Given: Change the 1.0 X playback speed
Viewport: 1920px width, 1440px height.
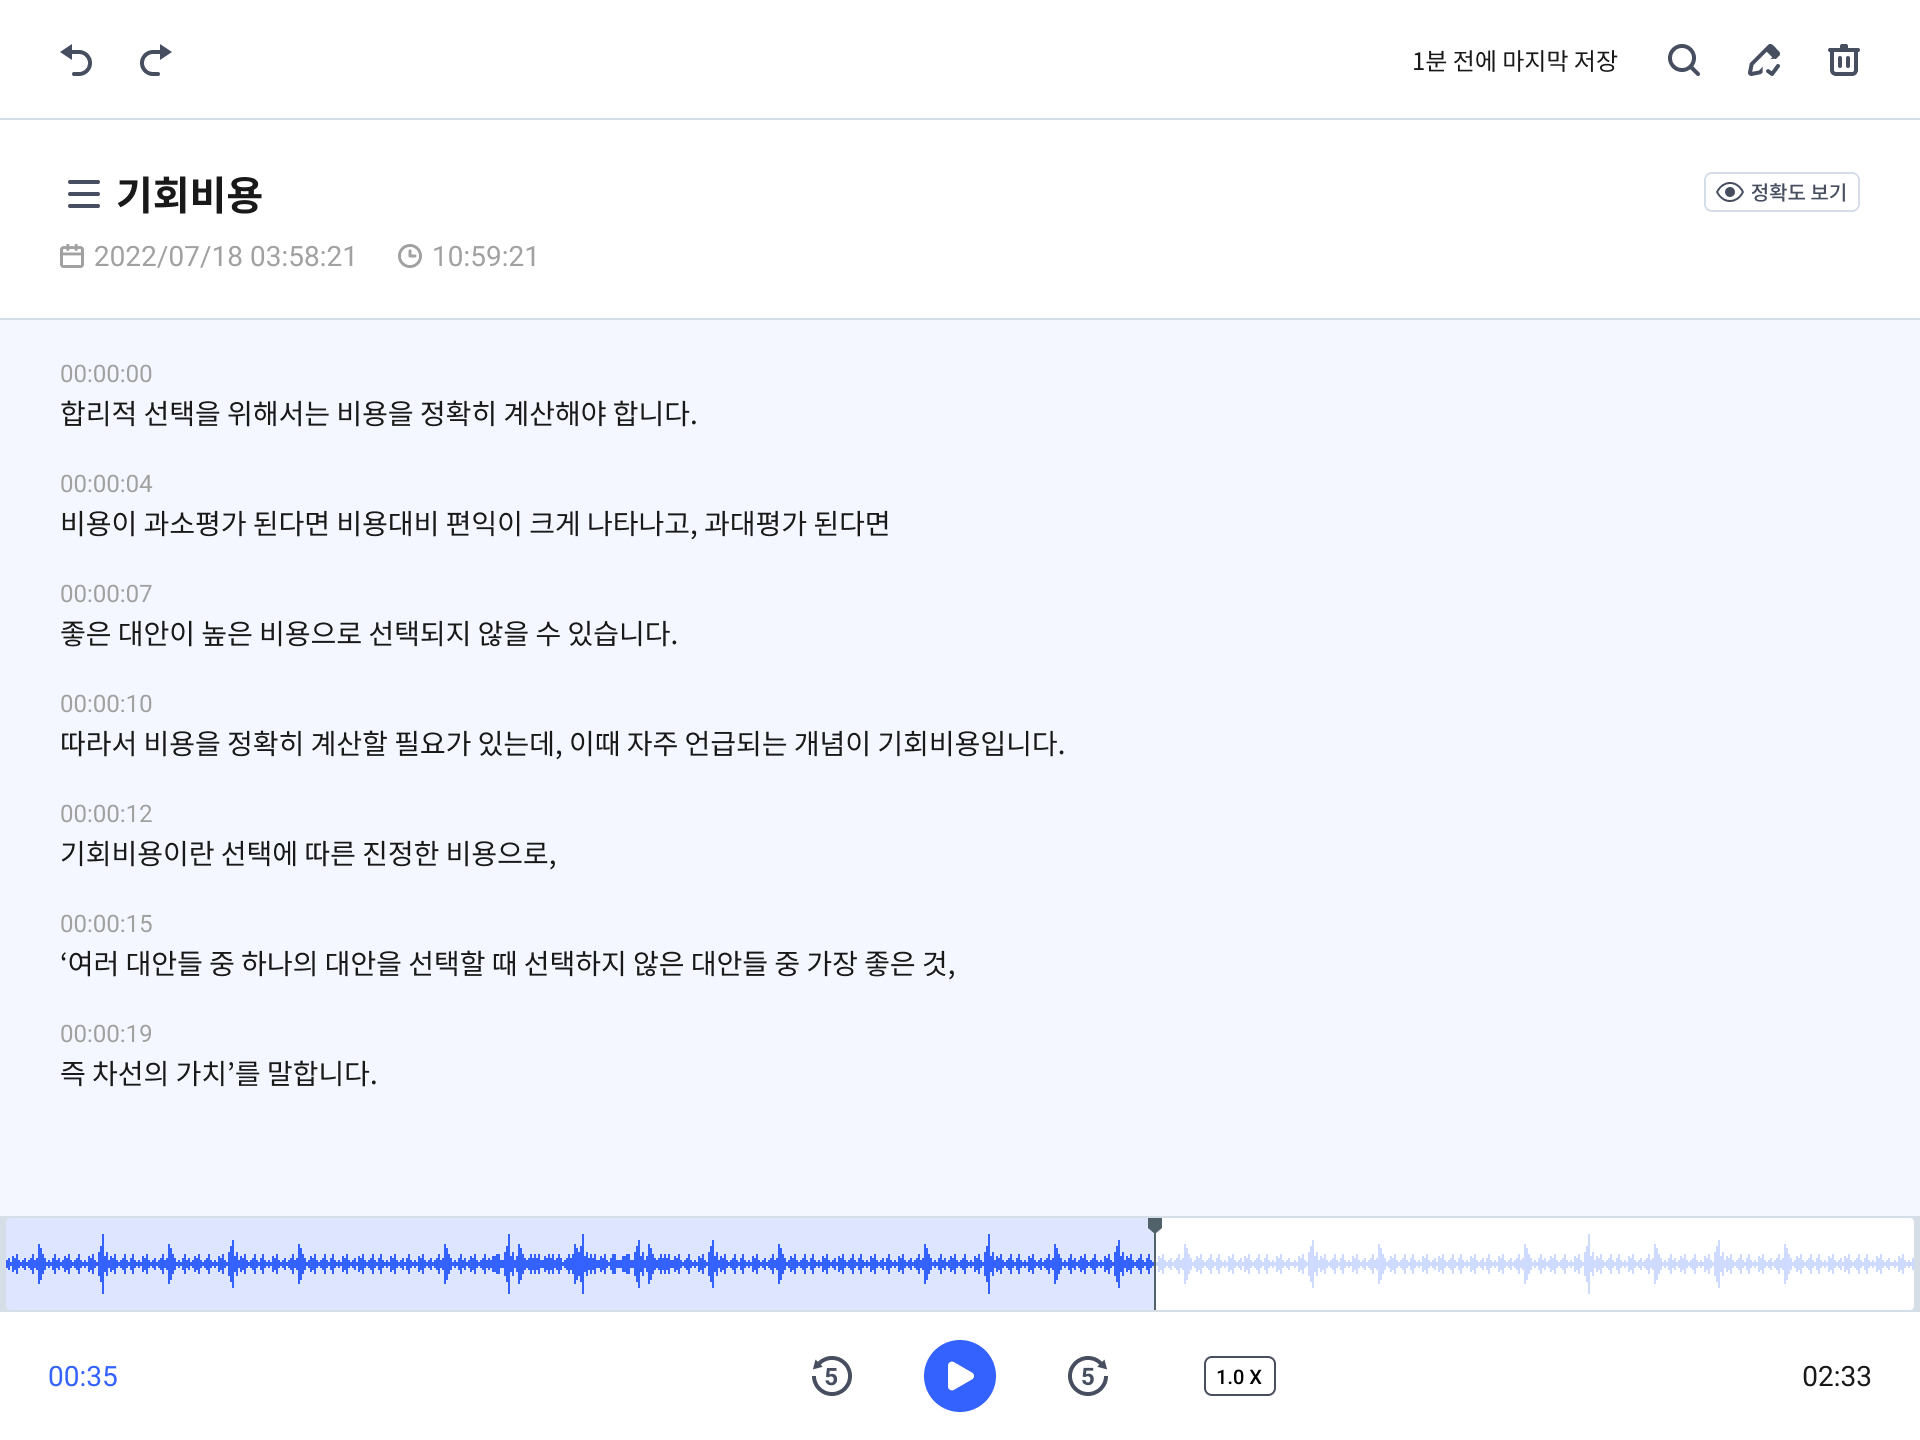Looking at the screenshot, I should coord(1239,1376).
